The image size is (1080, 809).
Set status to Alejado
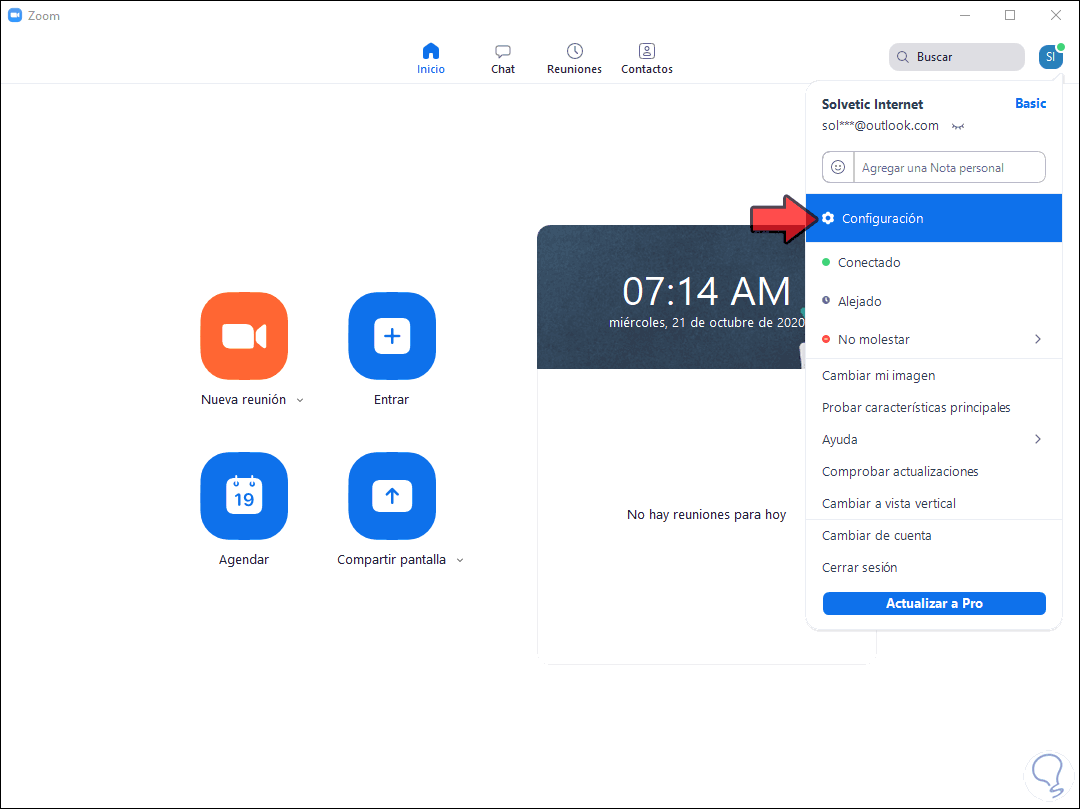coord(933,301)
